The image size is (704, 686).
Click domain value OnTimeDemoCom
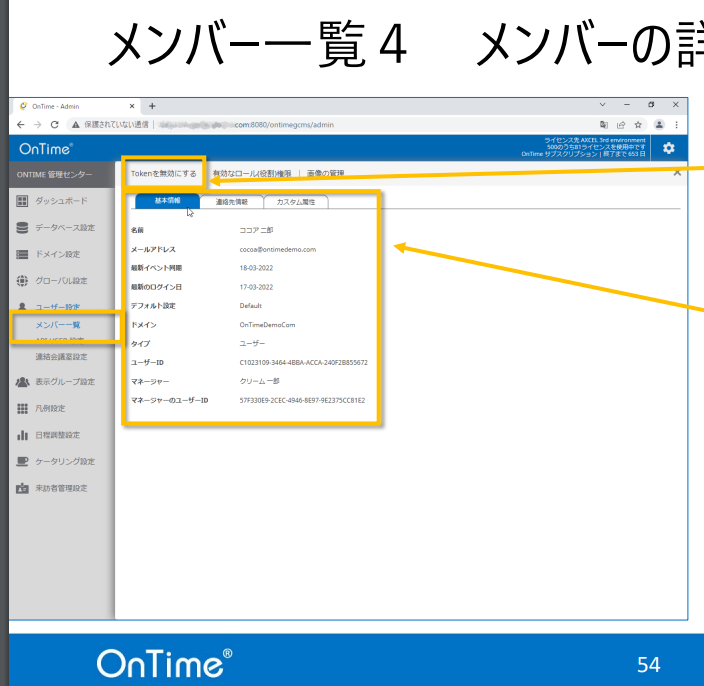point(268,325)
